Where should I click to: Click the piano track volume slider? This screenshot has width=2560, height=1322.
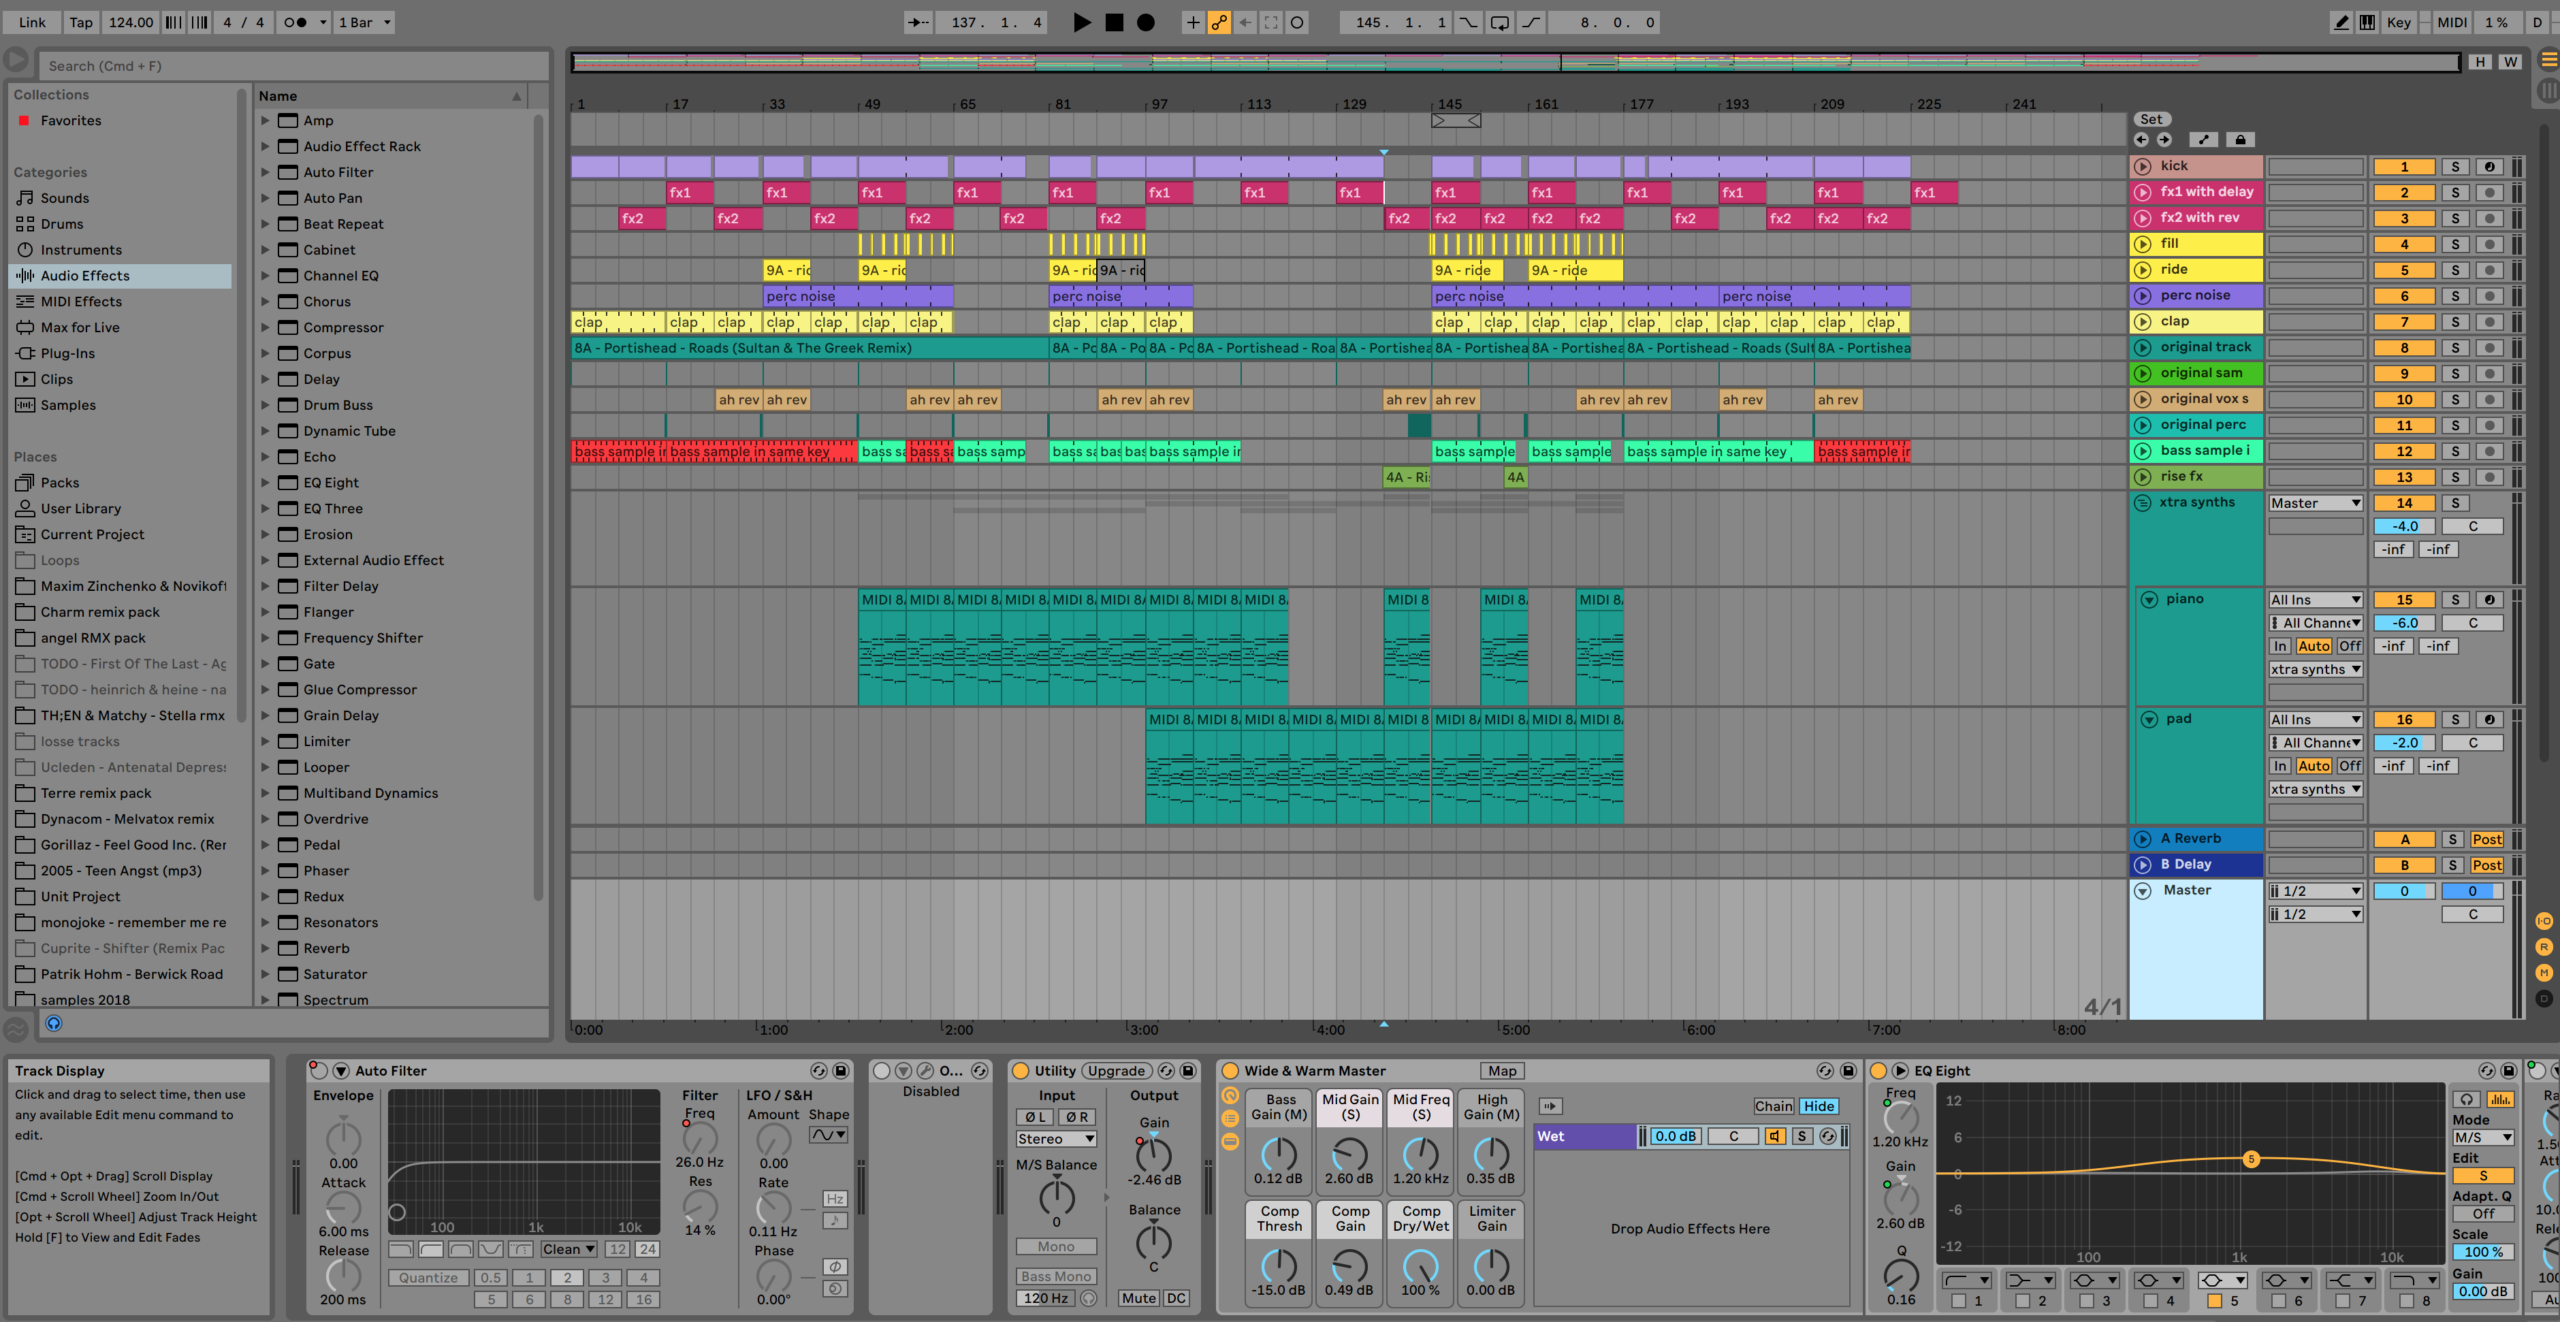pos(2405,623)
